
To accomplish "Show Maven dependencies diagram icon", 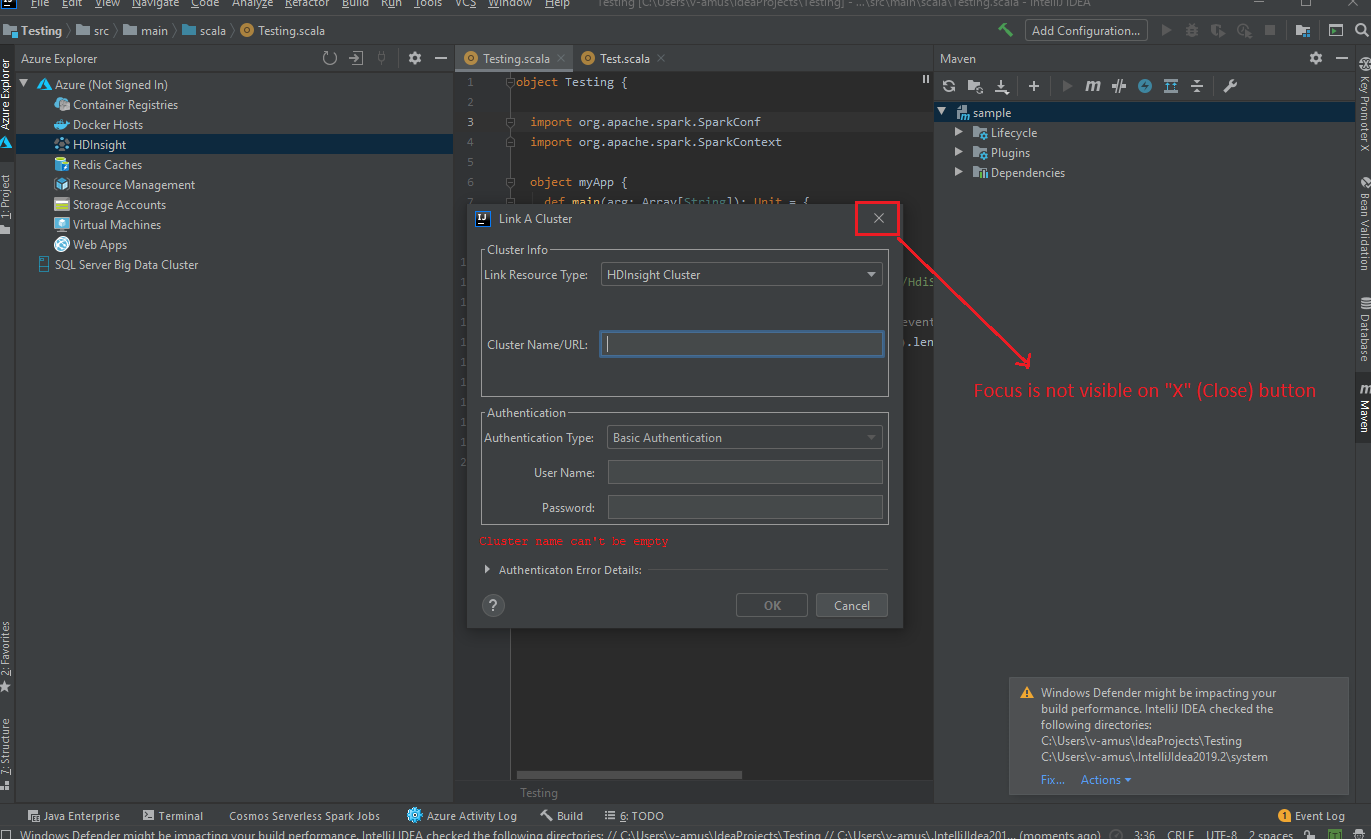I will [1171, 86].
